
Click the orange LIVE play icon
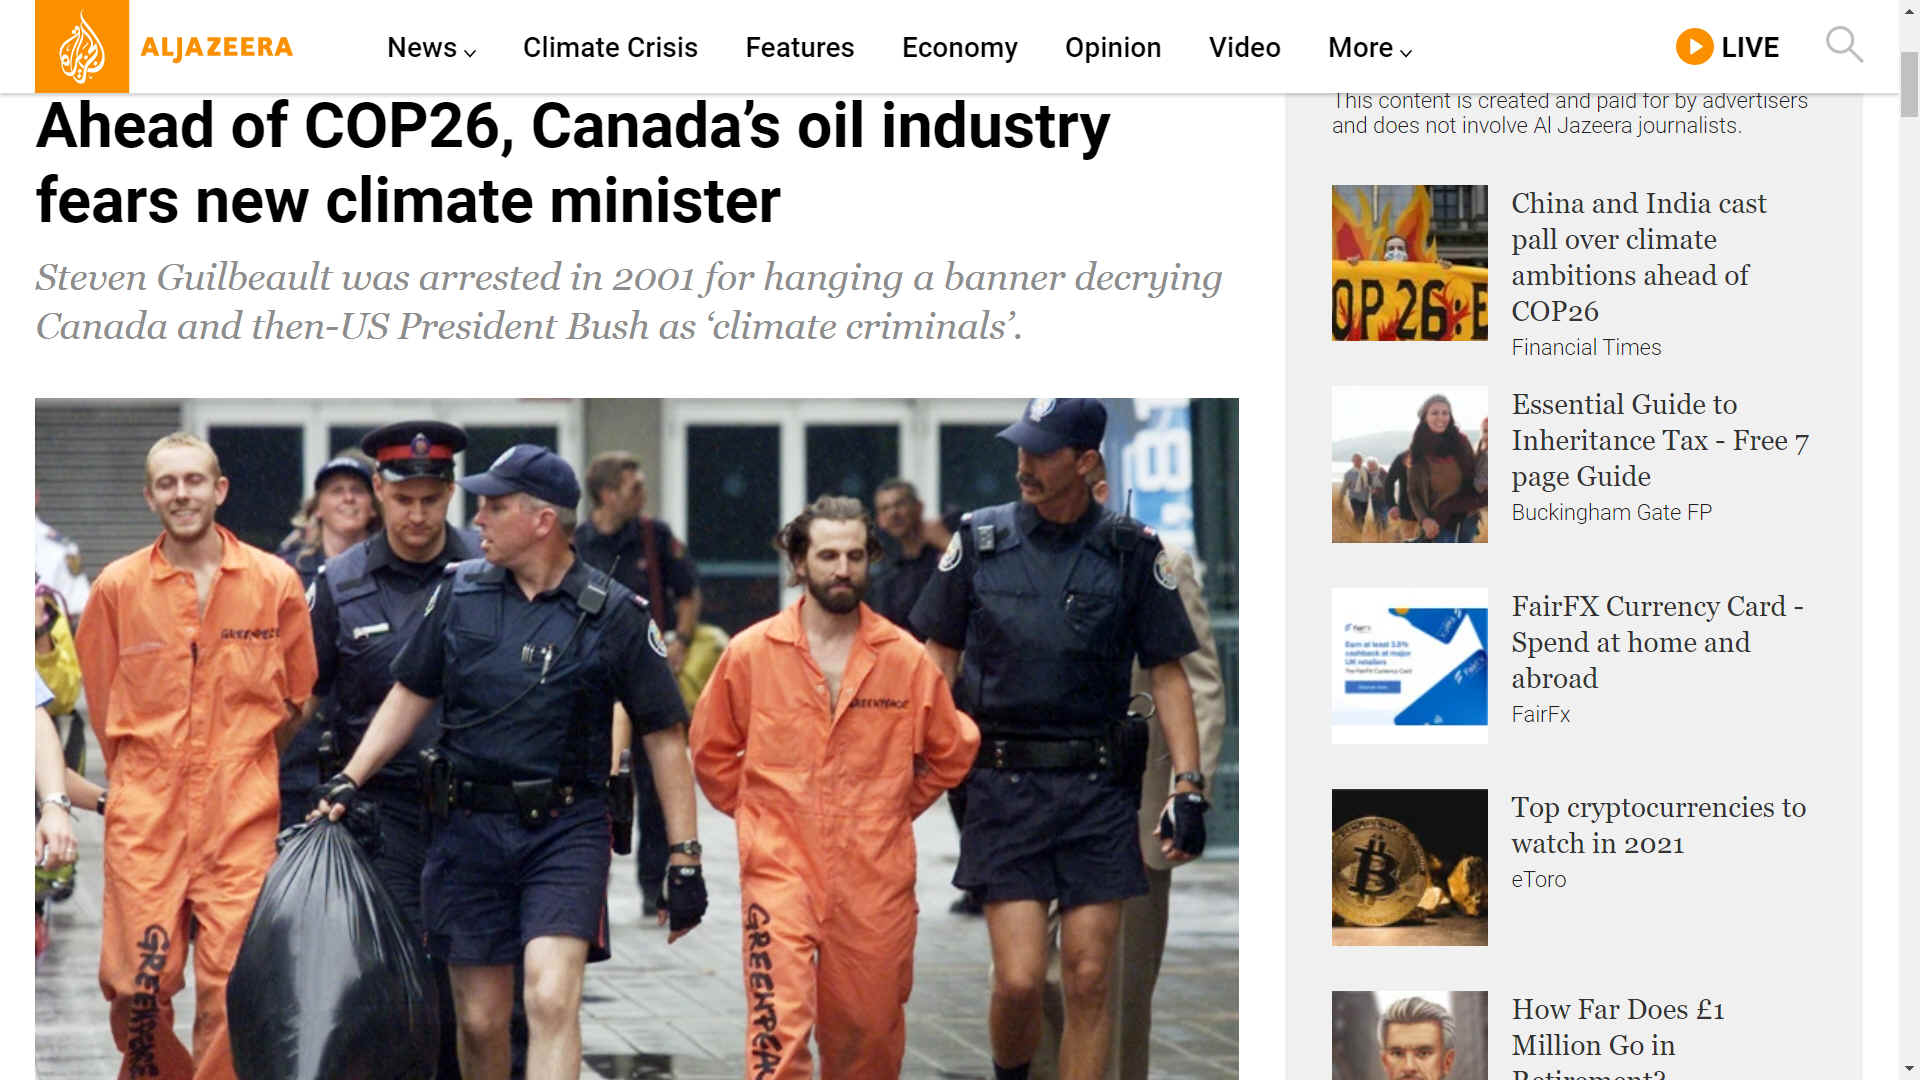click(1694, 47)
